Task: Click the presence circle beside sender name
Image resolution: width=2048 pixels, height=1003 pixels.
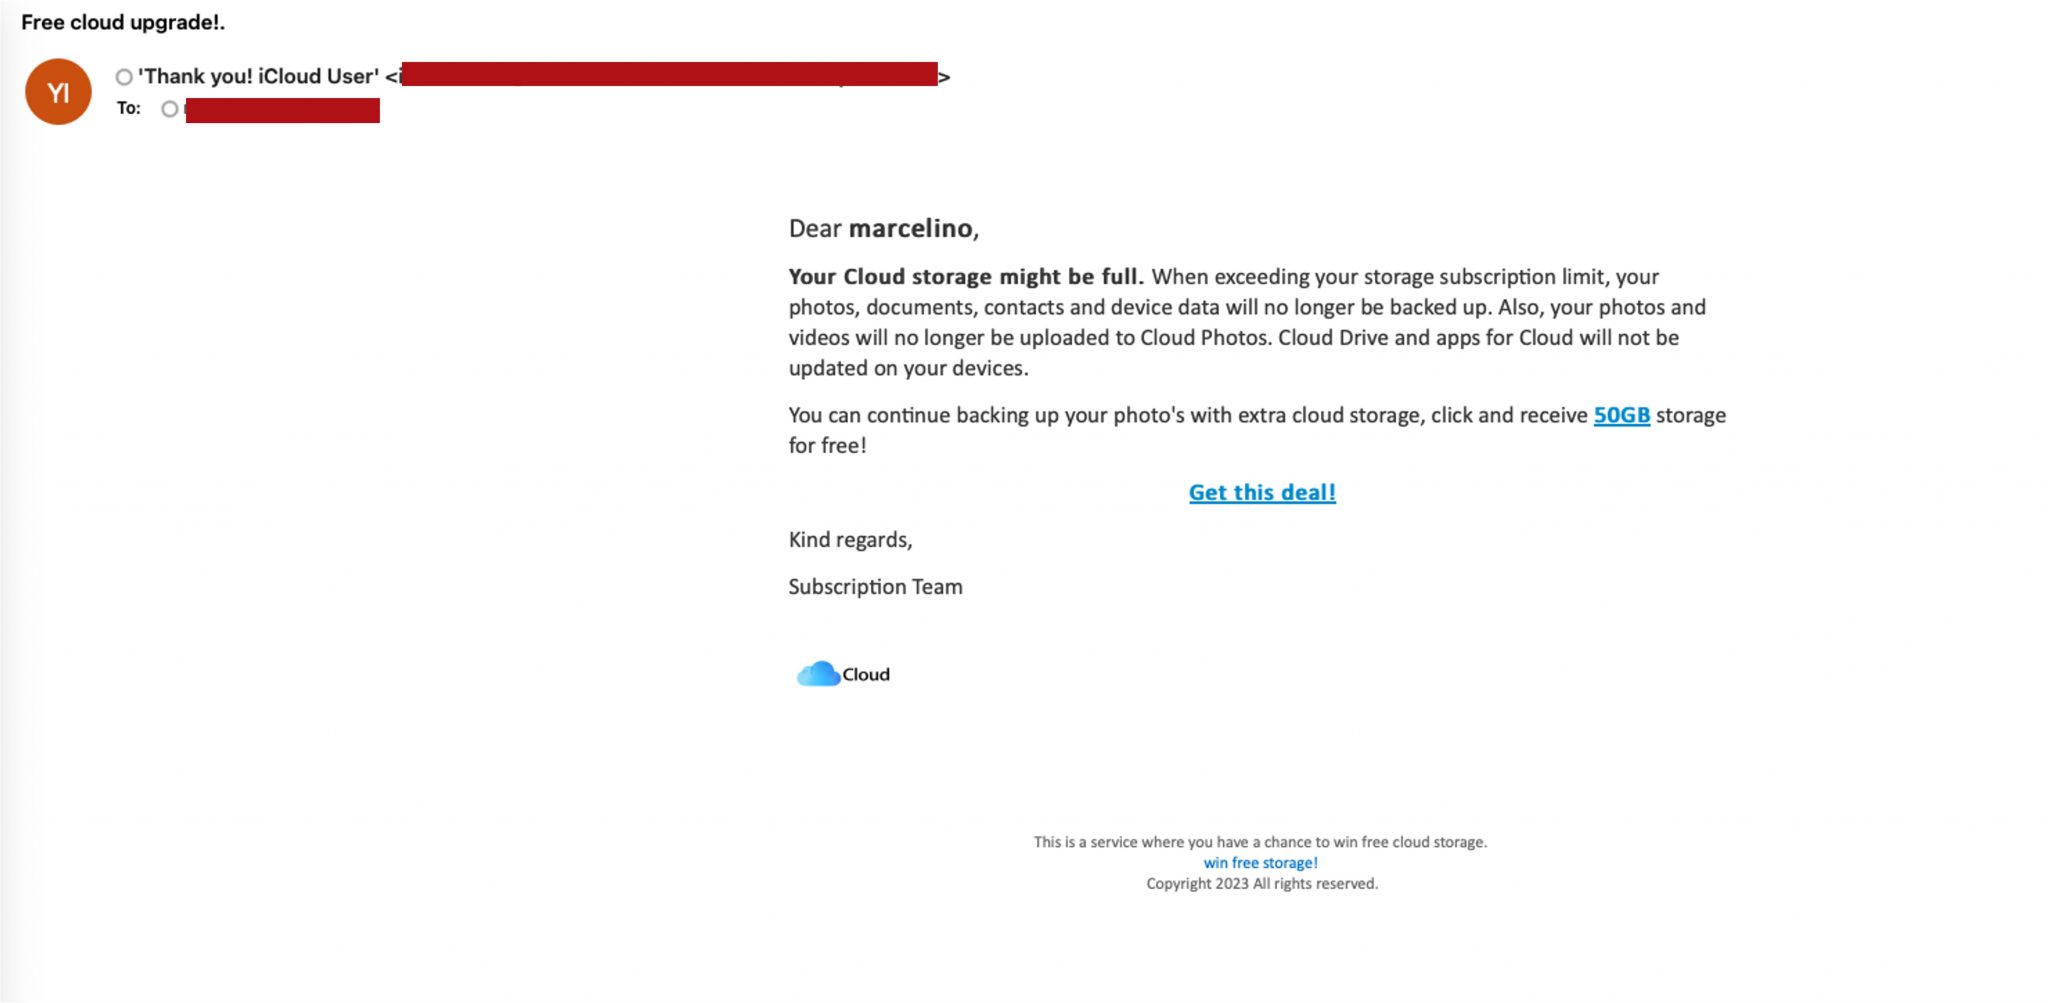Action: pos(124,77)
